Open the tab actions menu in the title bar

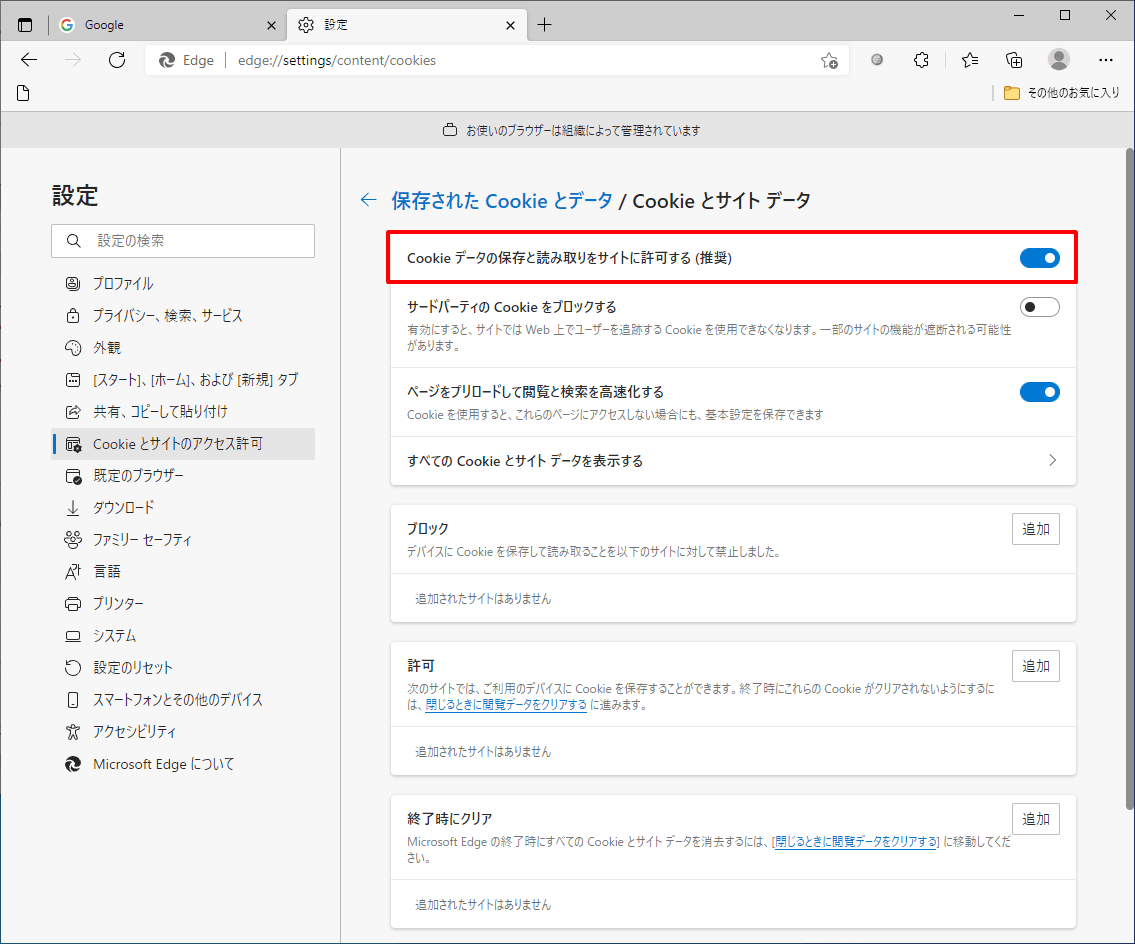point(24,23)
